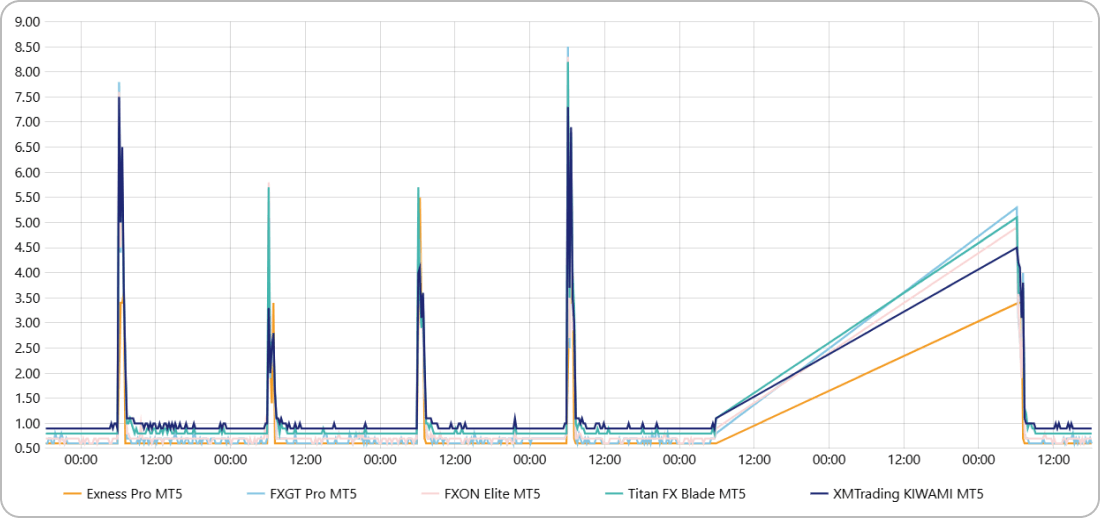Click the light blue marker beside FXGT Pro
Viewport: 1100px width, 518px height.
click(254, 493)
